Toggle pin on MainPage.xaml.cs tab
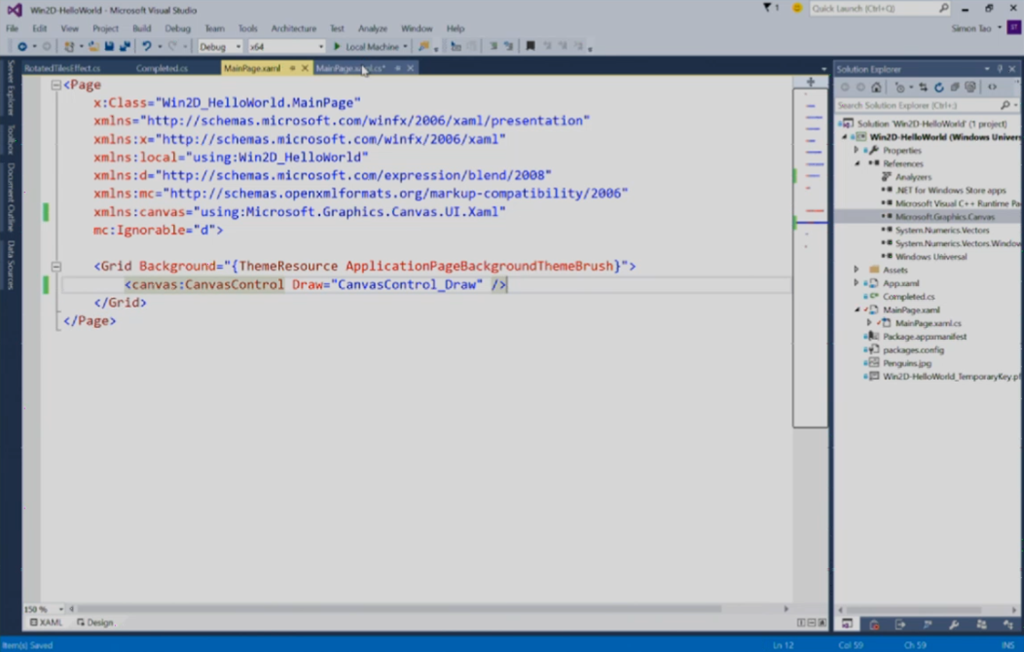 tap(398, 68)
